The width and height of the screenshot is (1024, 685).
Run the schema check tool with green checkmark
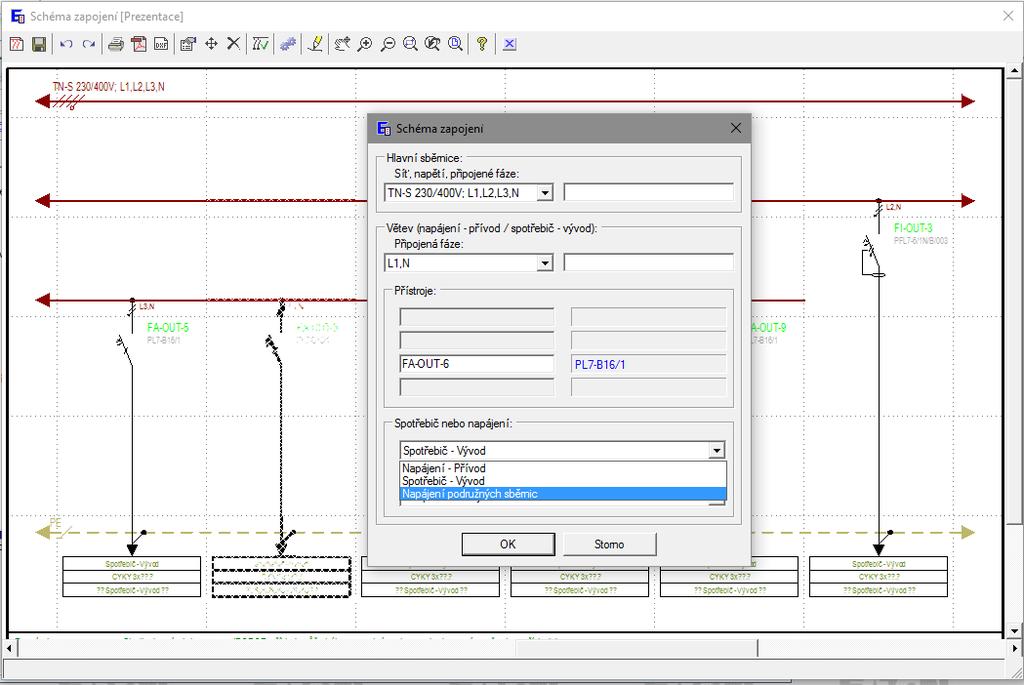click(261, 44)
